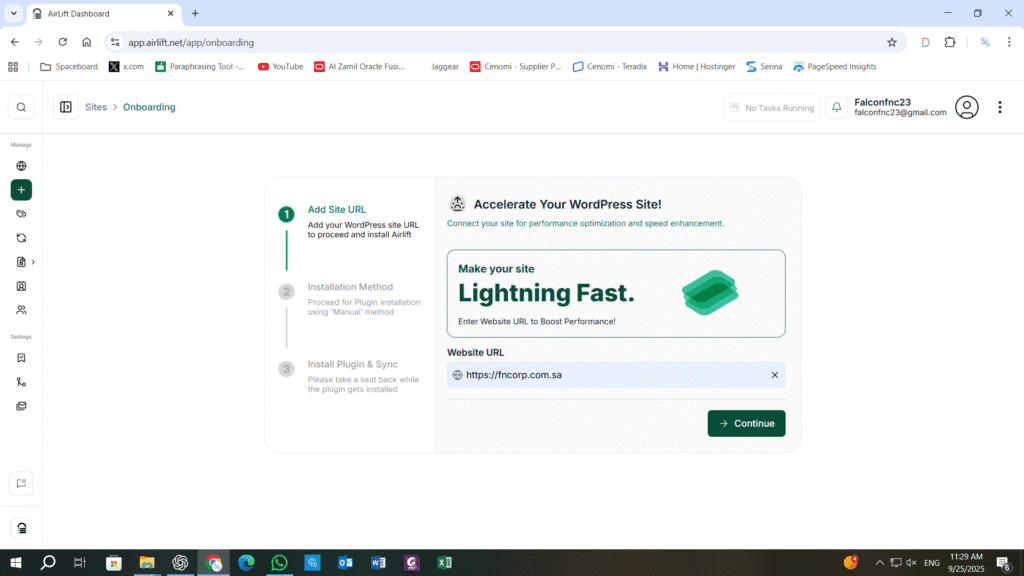Click the browser back arrow

pyautogui.click(x=14, y=42)
